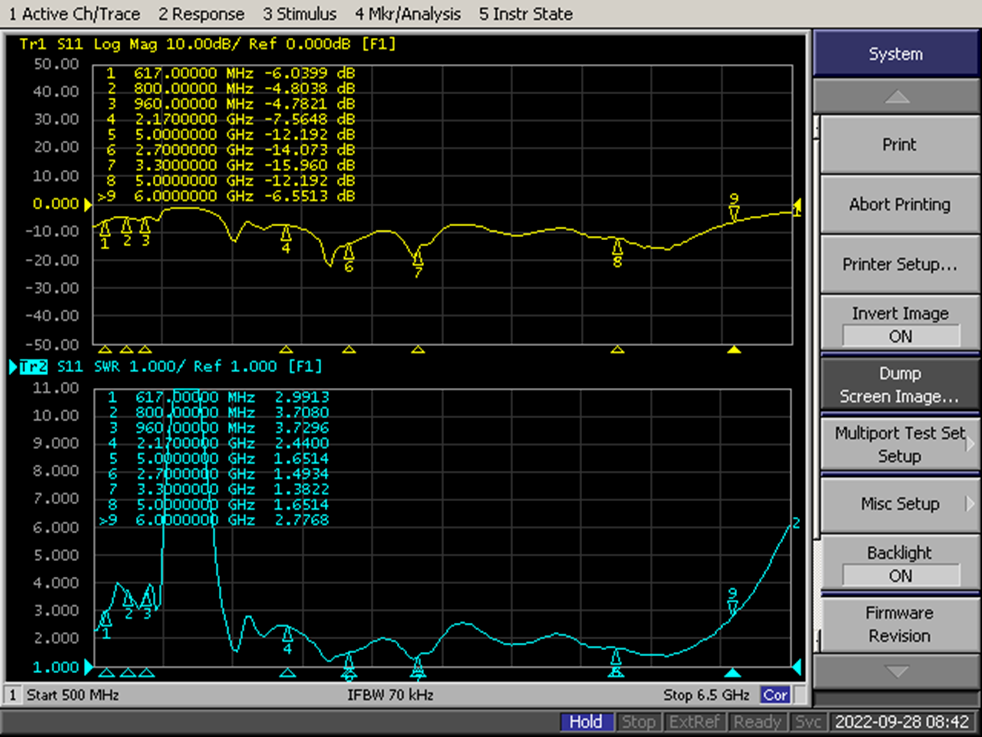Image resolution: width=982 pixels, height=737 pixels.
Task: Expand the Multiport Test Set Setup submenu
Action: [x=899, y=444]
